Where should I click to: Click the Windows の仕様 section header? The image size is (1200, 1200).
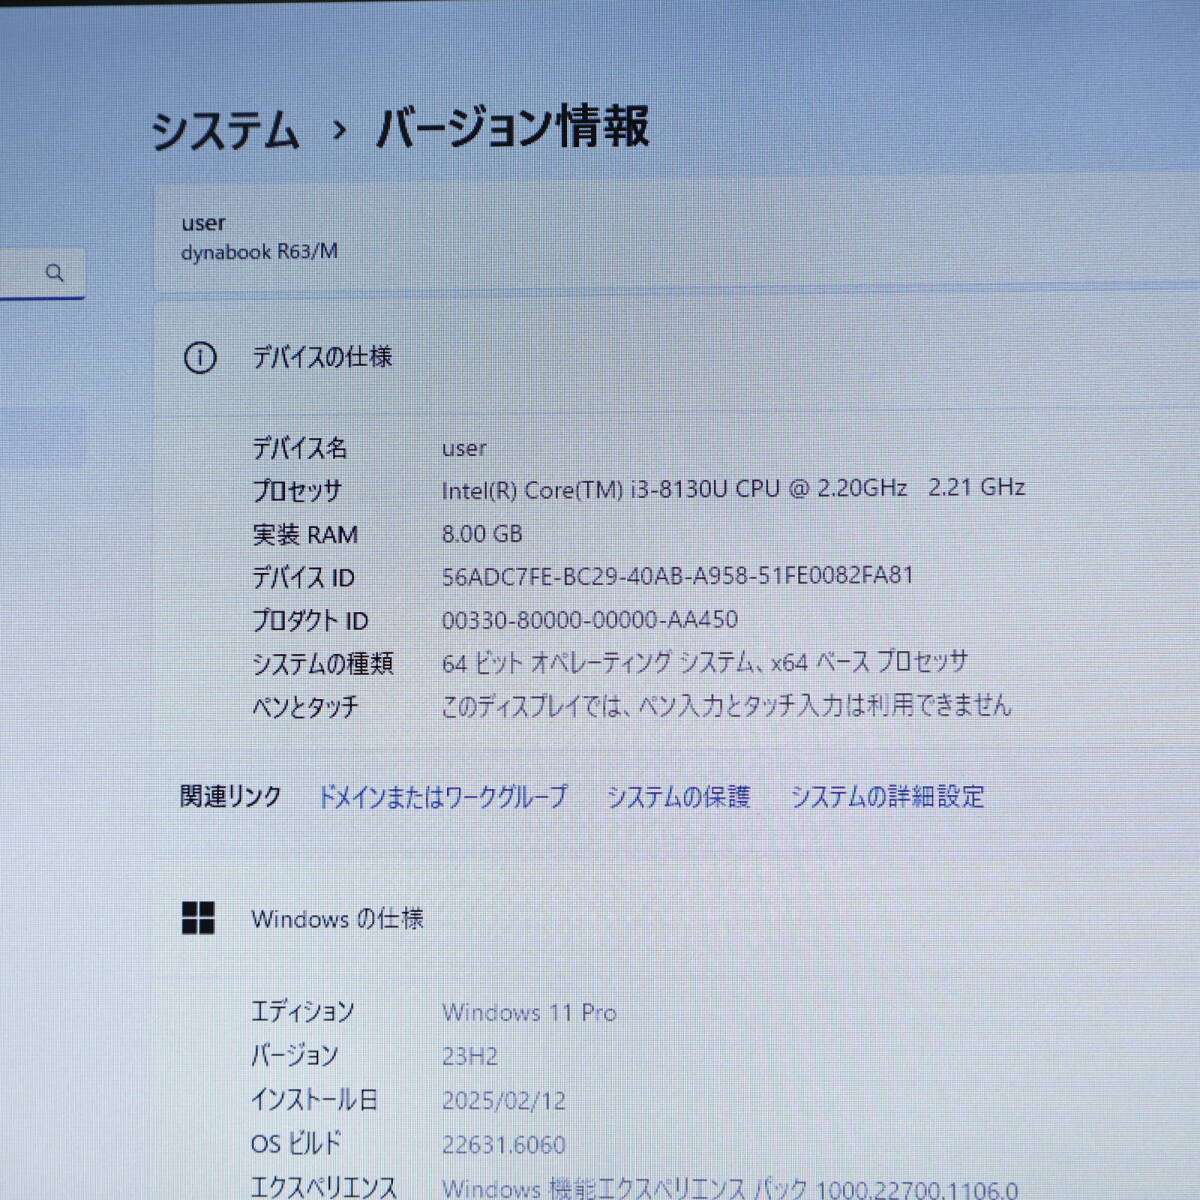(337, 918)
